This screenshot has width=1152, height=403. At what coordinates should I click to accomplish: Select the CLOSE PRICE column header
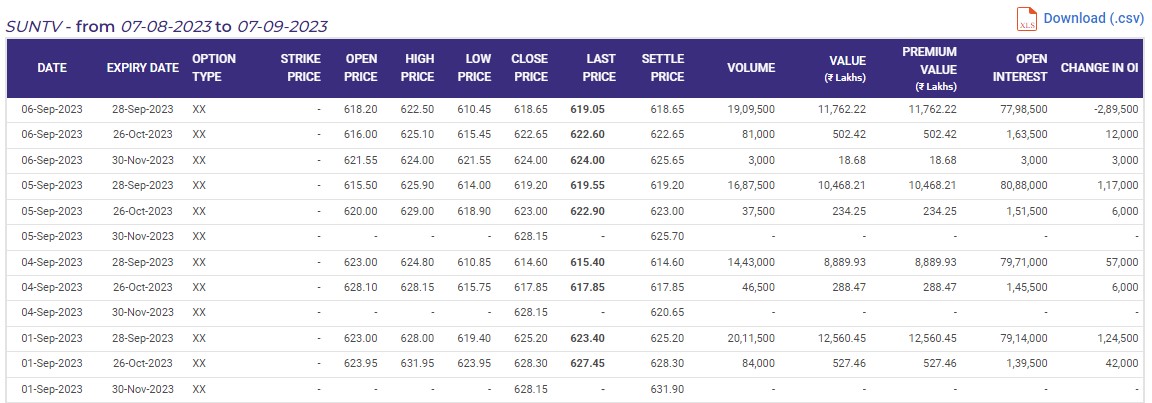click(x=530, y=68)
